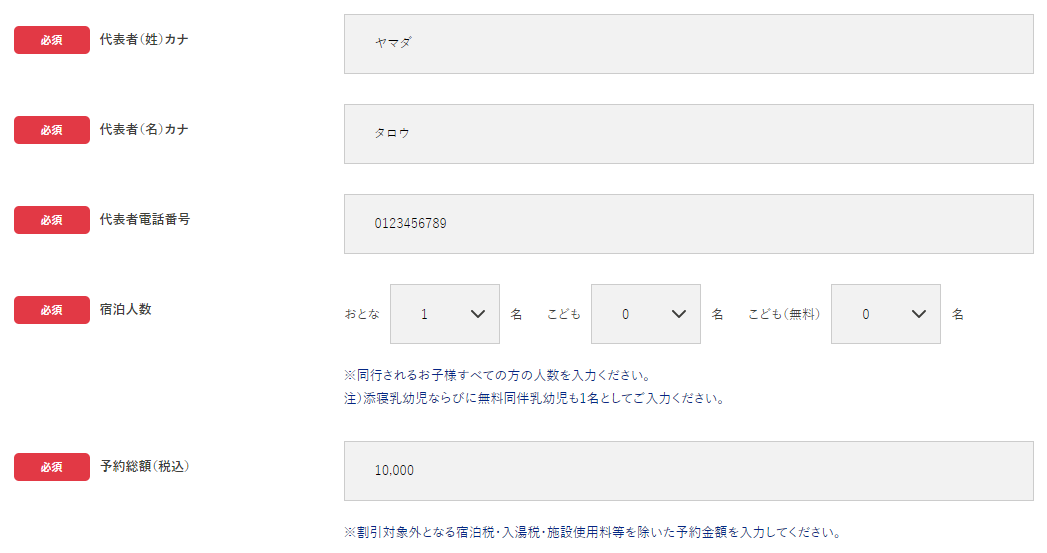Expand the こども count dropdown

[646, 314]
